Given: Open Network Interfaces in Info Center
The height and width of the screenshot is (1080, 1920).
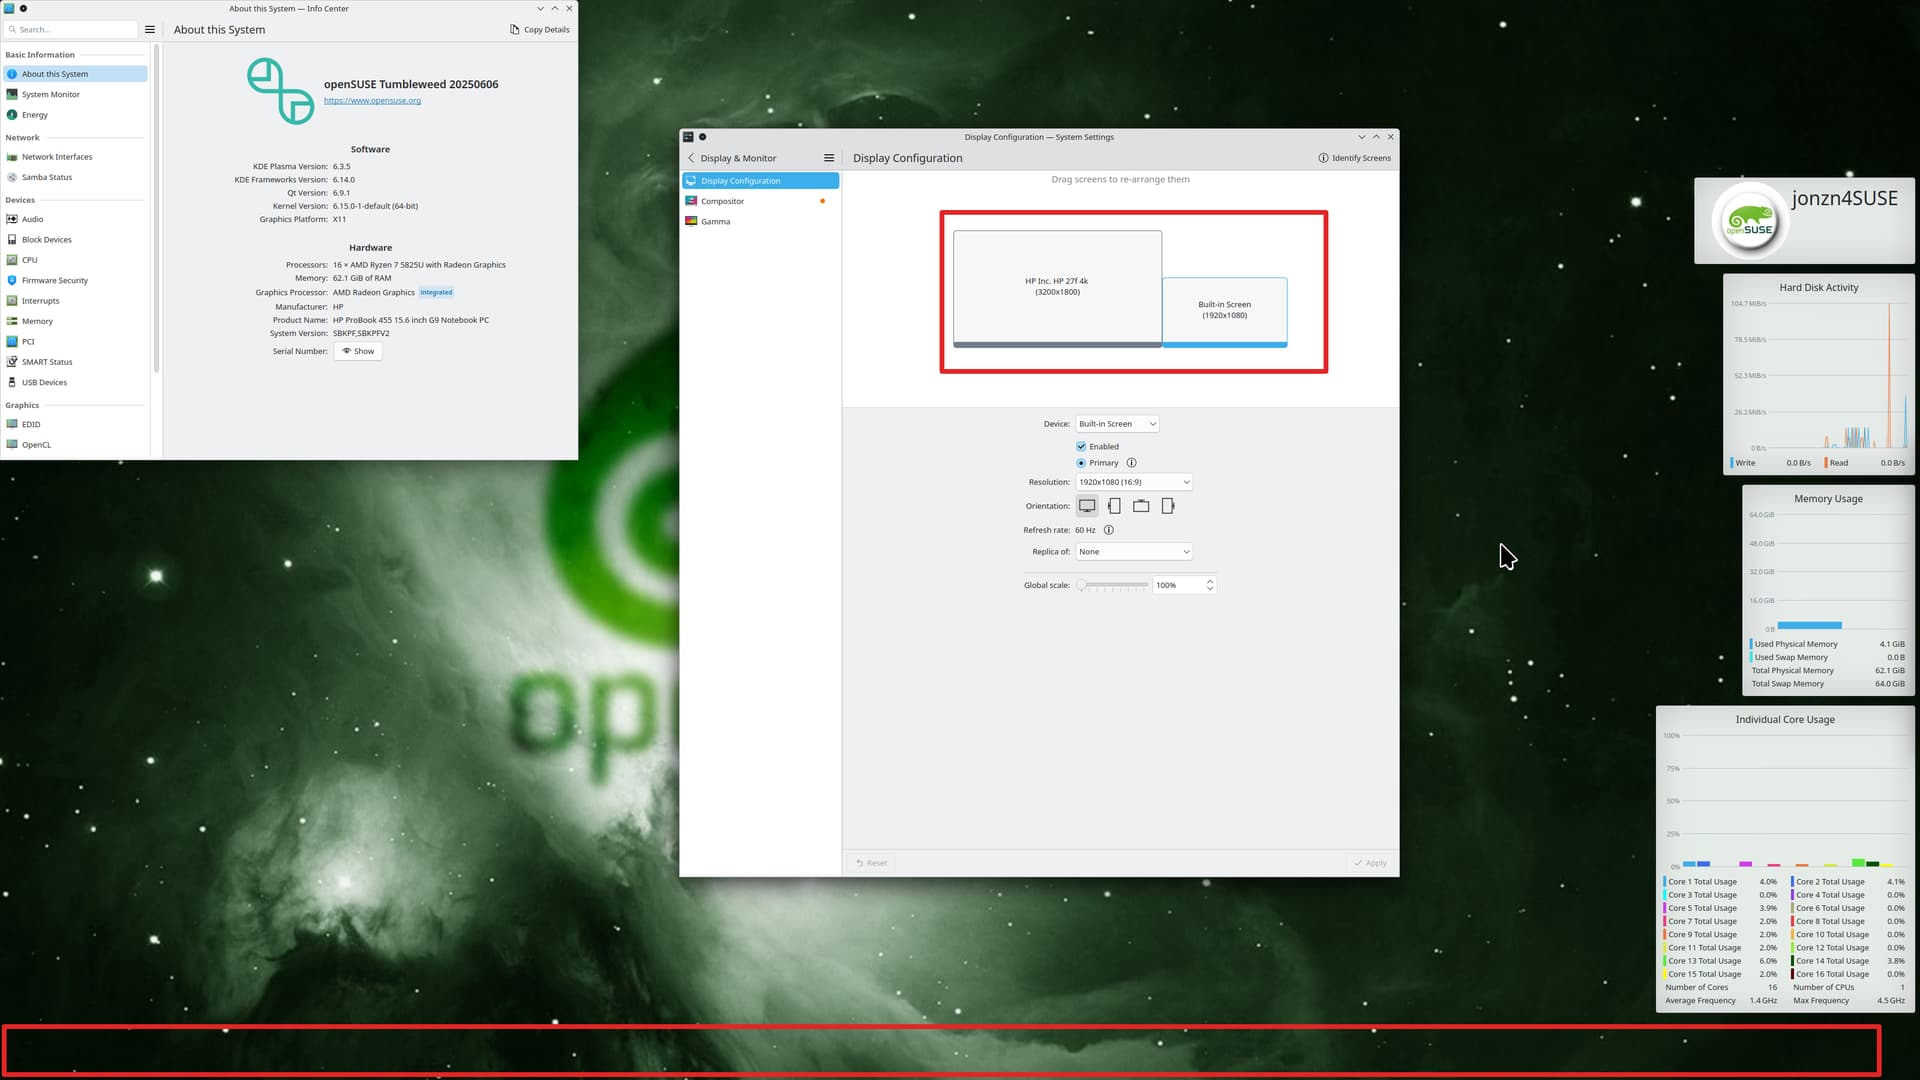Looking at the screenshot, I should pos(75,157).
